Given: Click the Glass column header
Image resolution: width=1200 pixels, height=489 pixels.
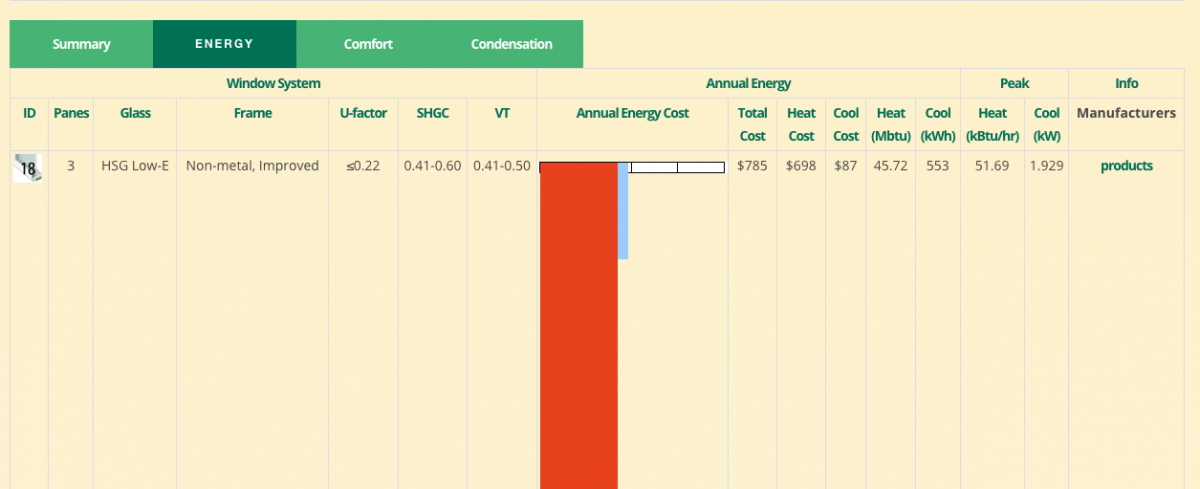Looking at the screenshot, I should click(x=135, y=113).
